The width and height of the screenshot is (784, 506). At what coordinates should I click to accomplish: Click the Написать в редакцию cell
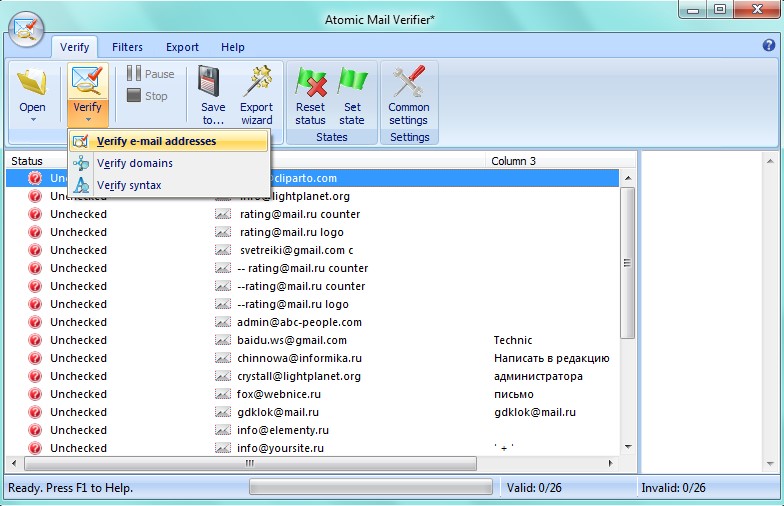point(552,358)
